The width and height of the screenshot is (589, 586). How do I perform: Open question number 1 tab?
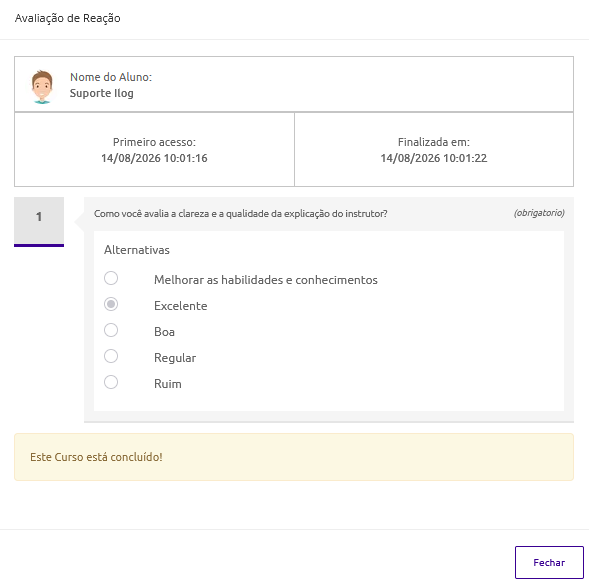[39, 222]
